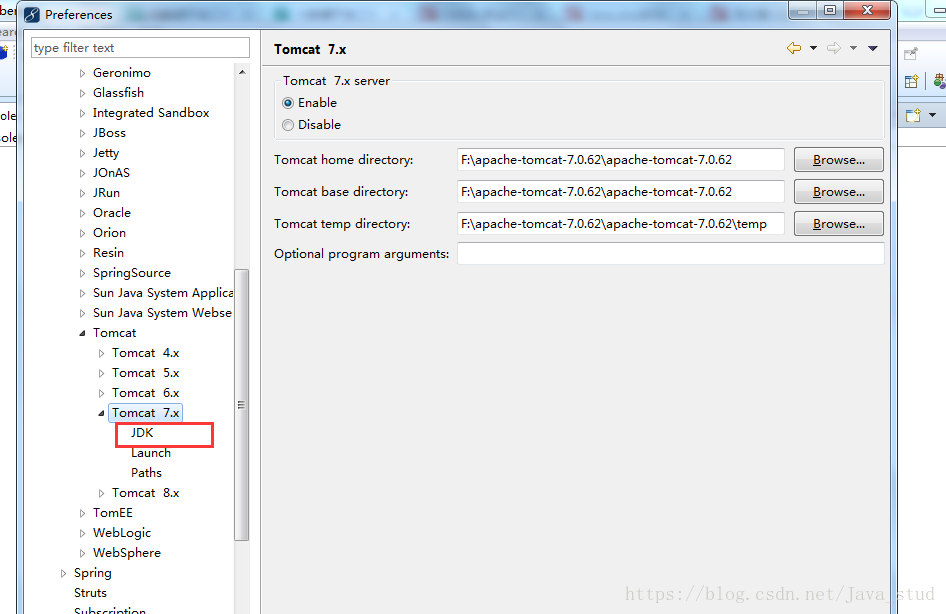The image size is (946, 614).
Task: Select Paths under Tomcat 7.x
Action: [147, 473]
